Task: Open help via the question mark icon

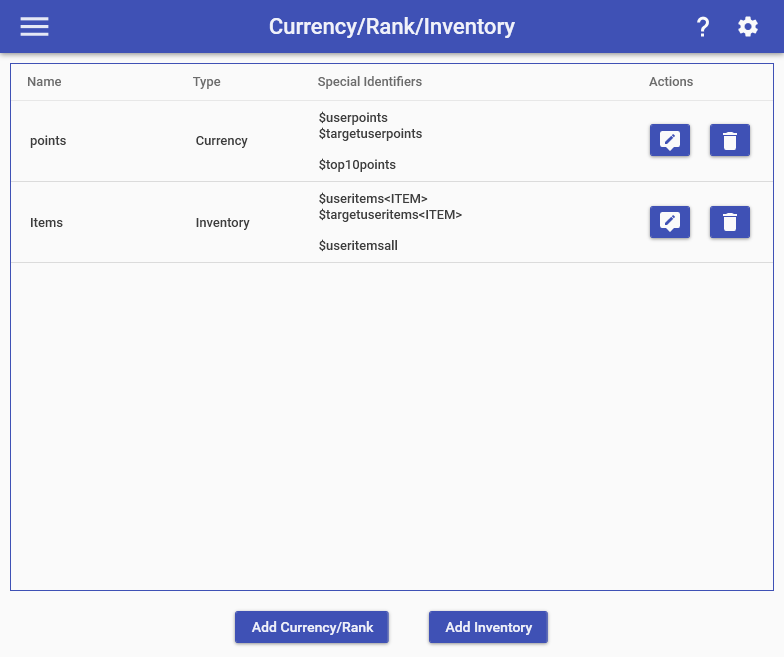Action: (x=703, y=27)
